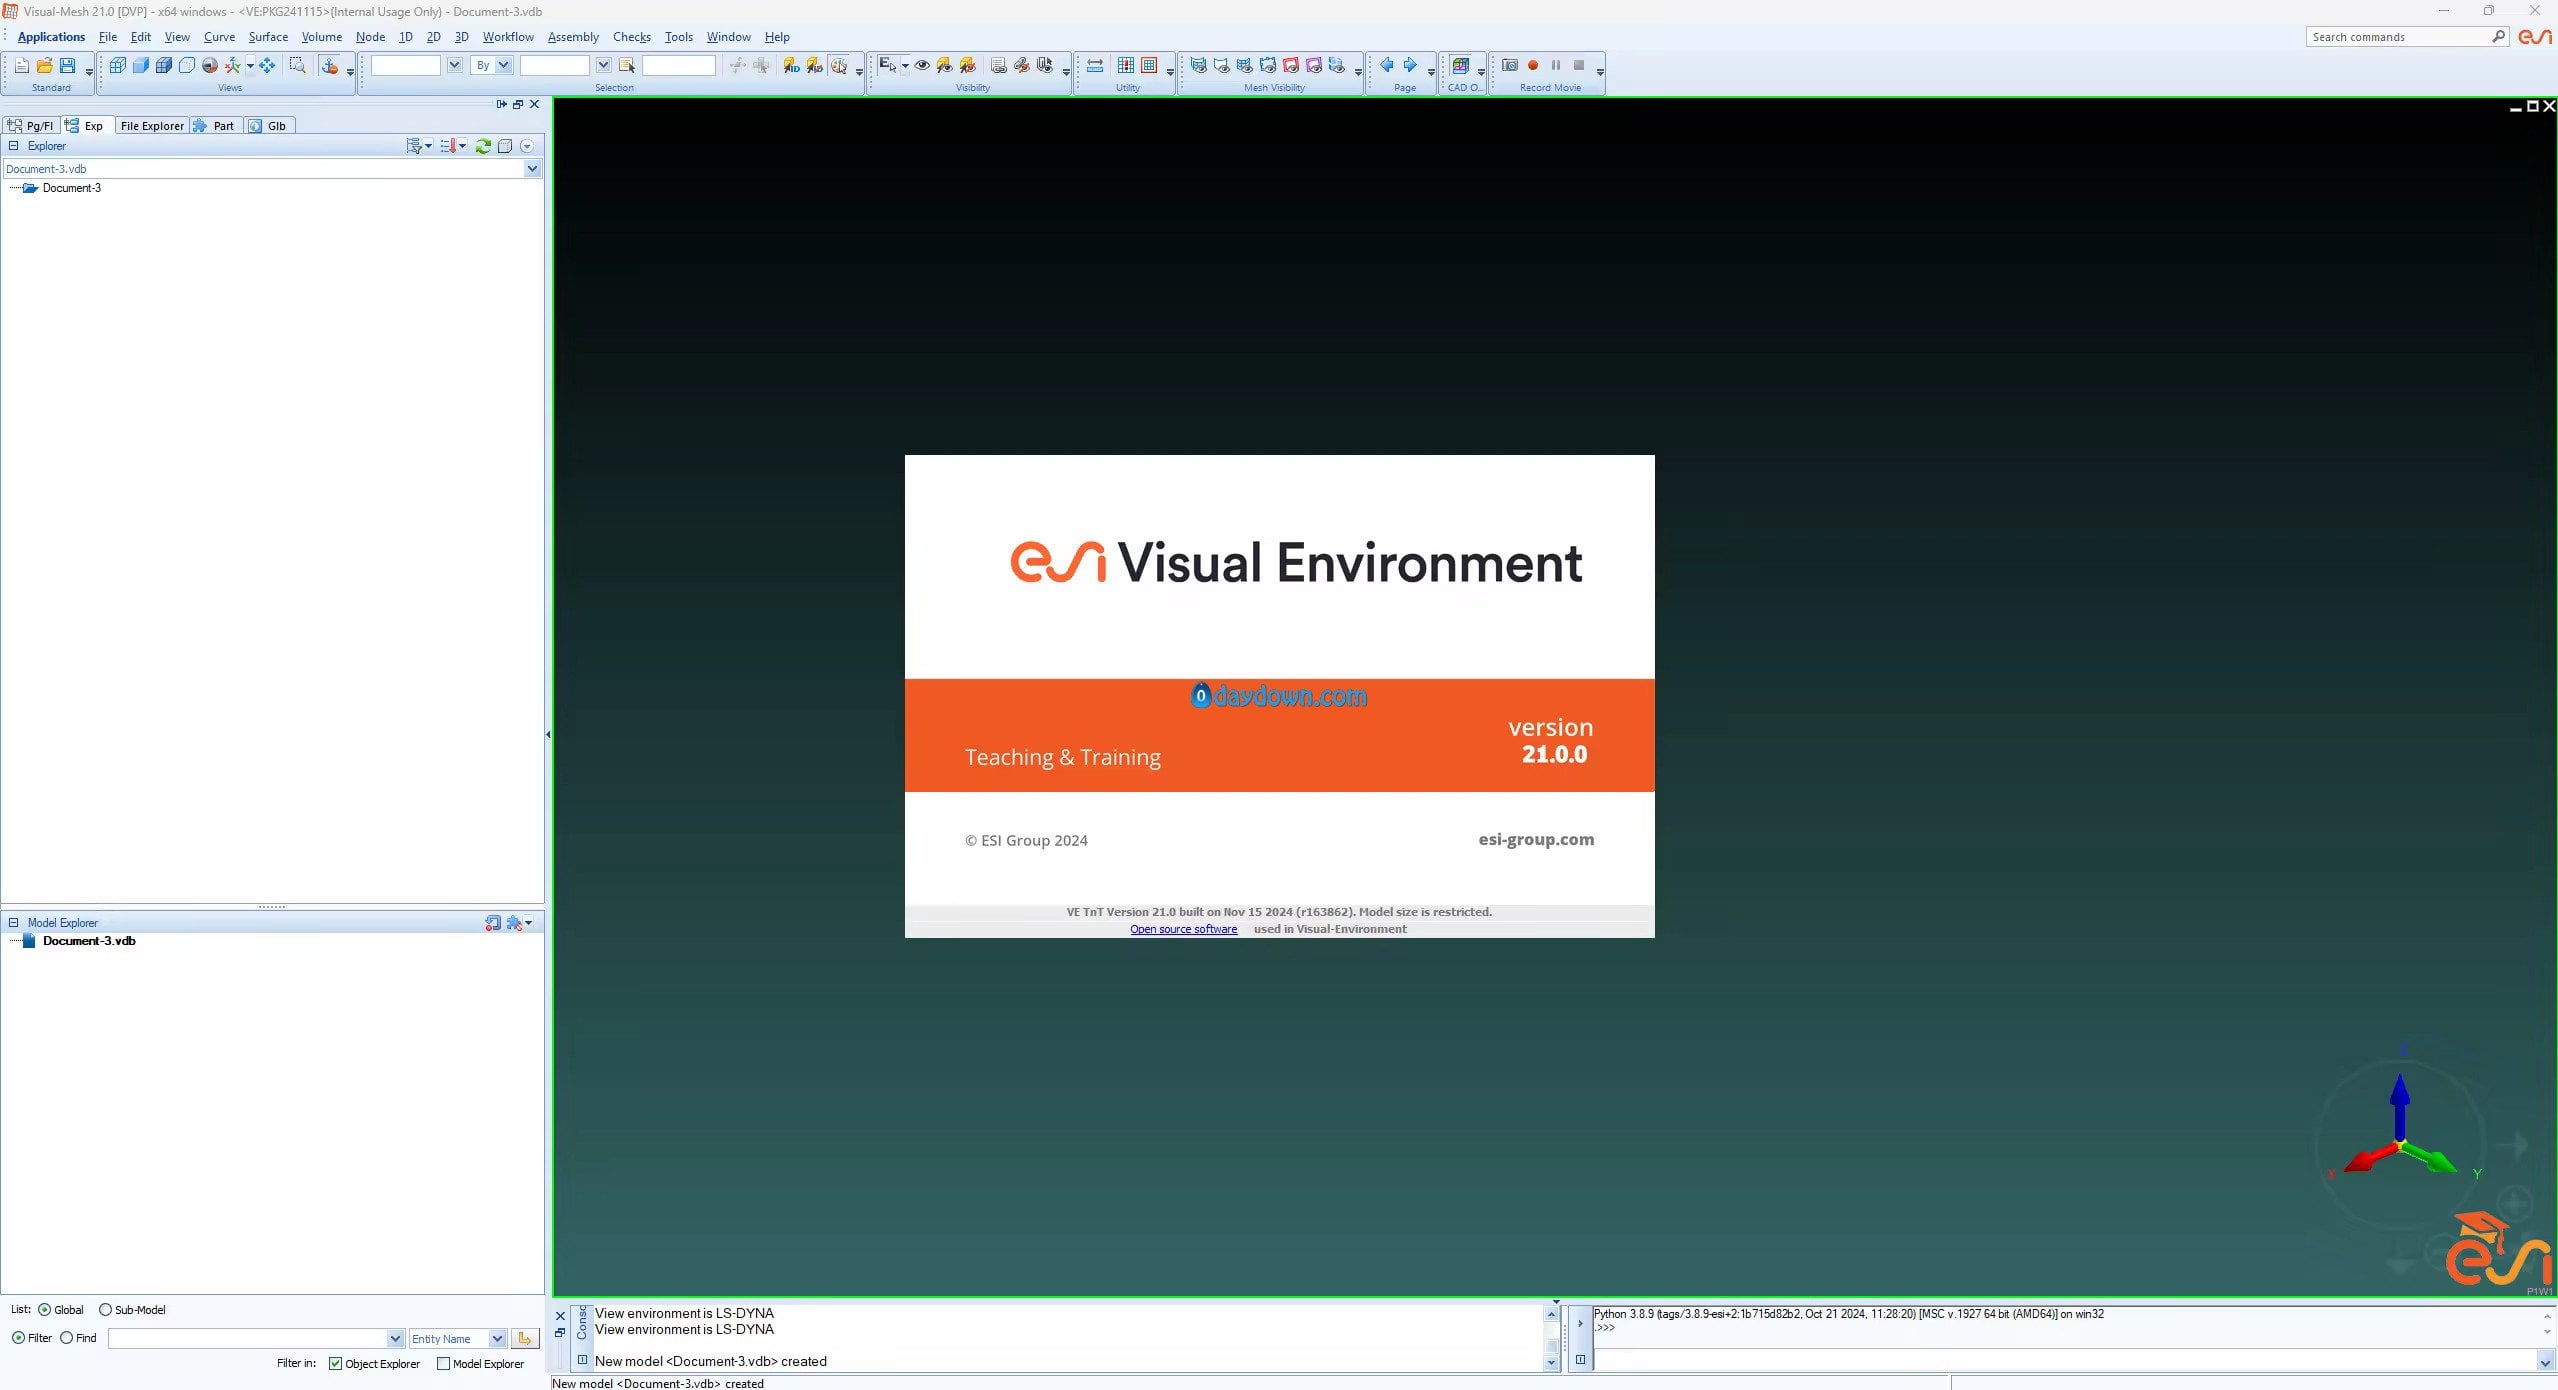Enable the Model Explorer filter checkbox
The width and height of the screenshot is (2558, 1390).
coord(443,1364)
